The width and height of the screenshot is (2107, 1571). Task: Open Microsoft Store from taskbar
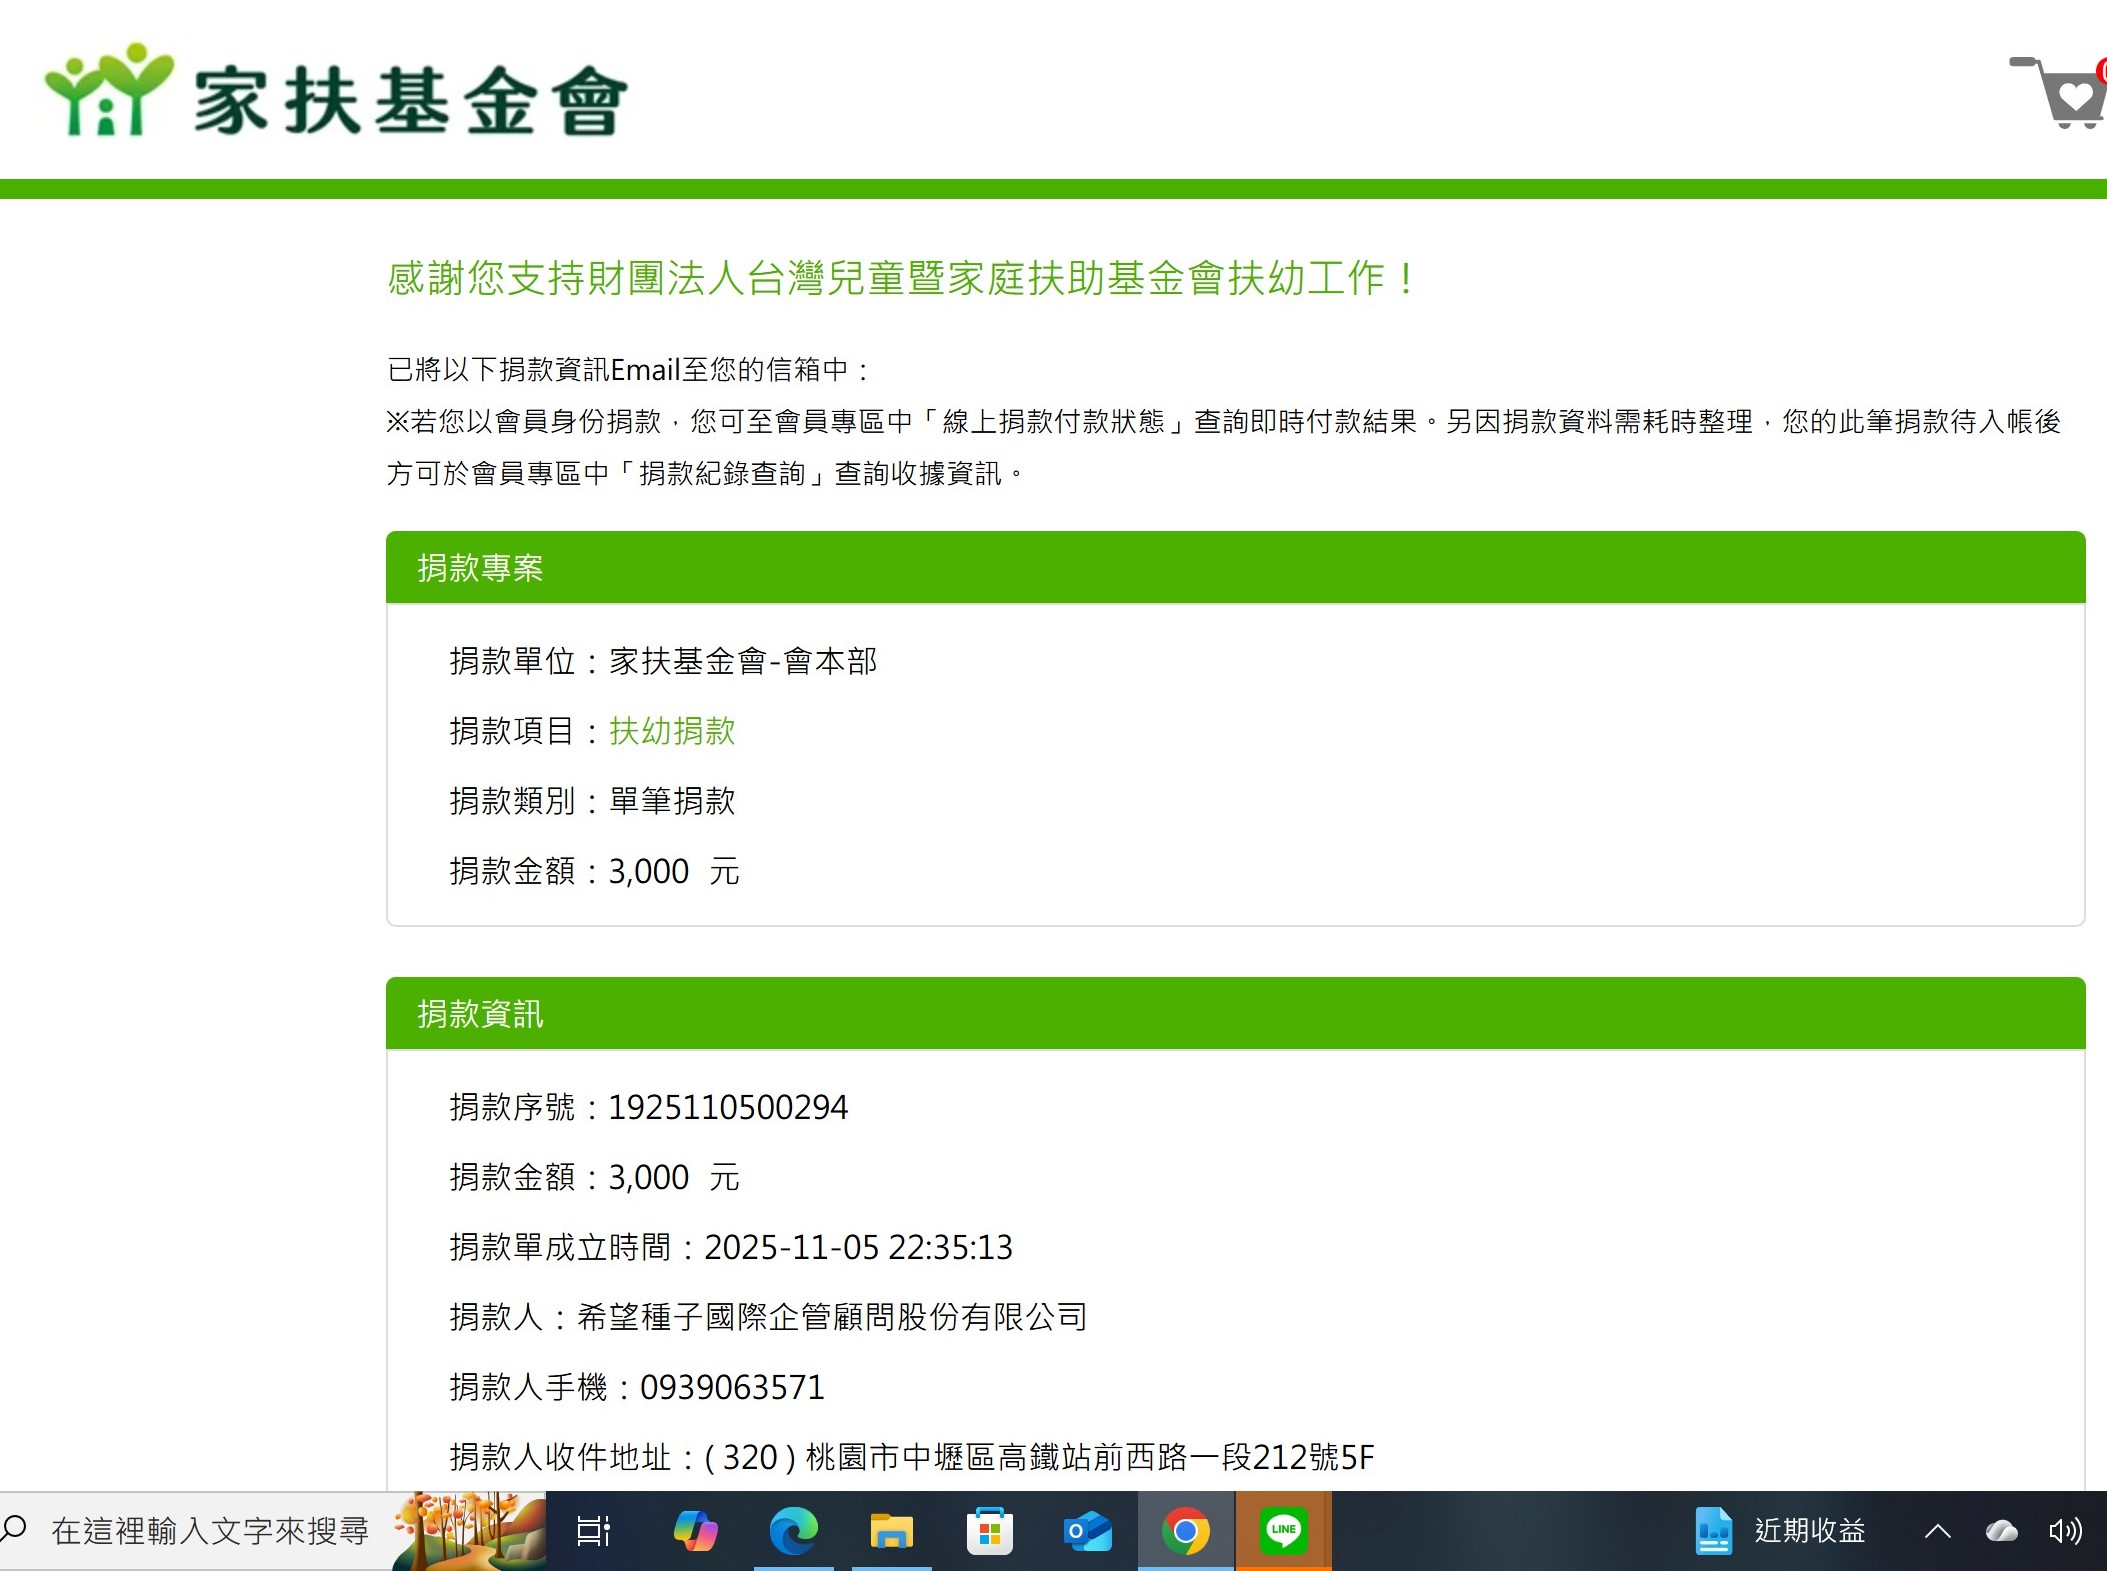pos(989,1531)
